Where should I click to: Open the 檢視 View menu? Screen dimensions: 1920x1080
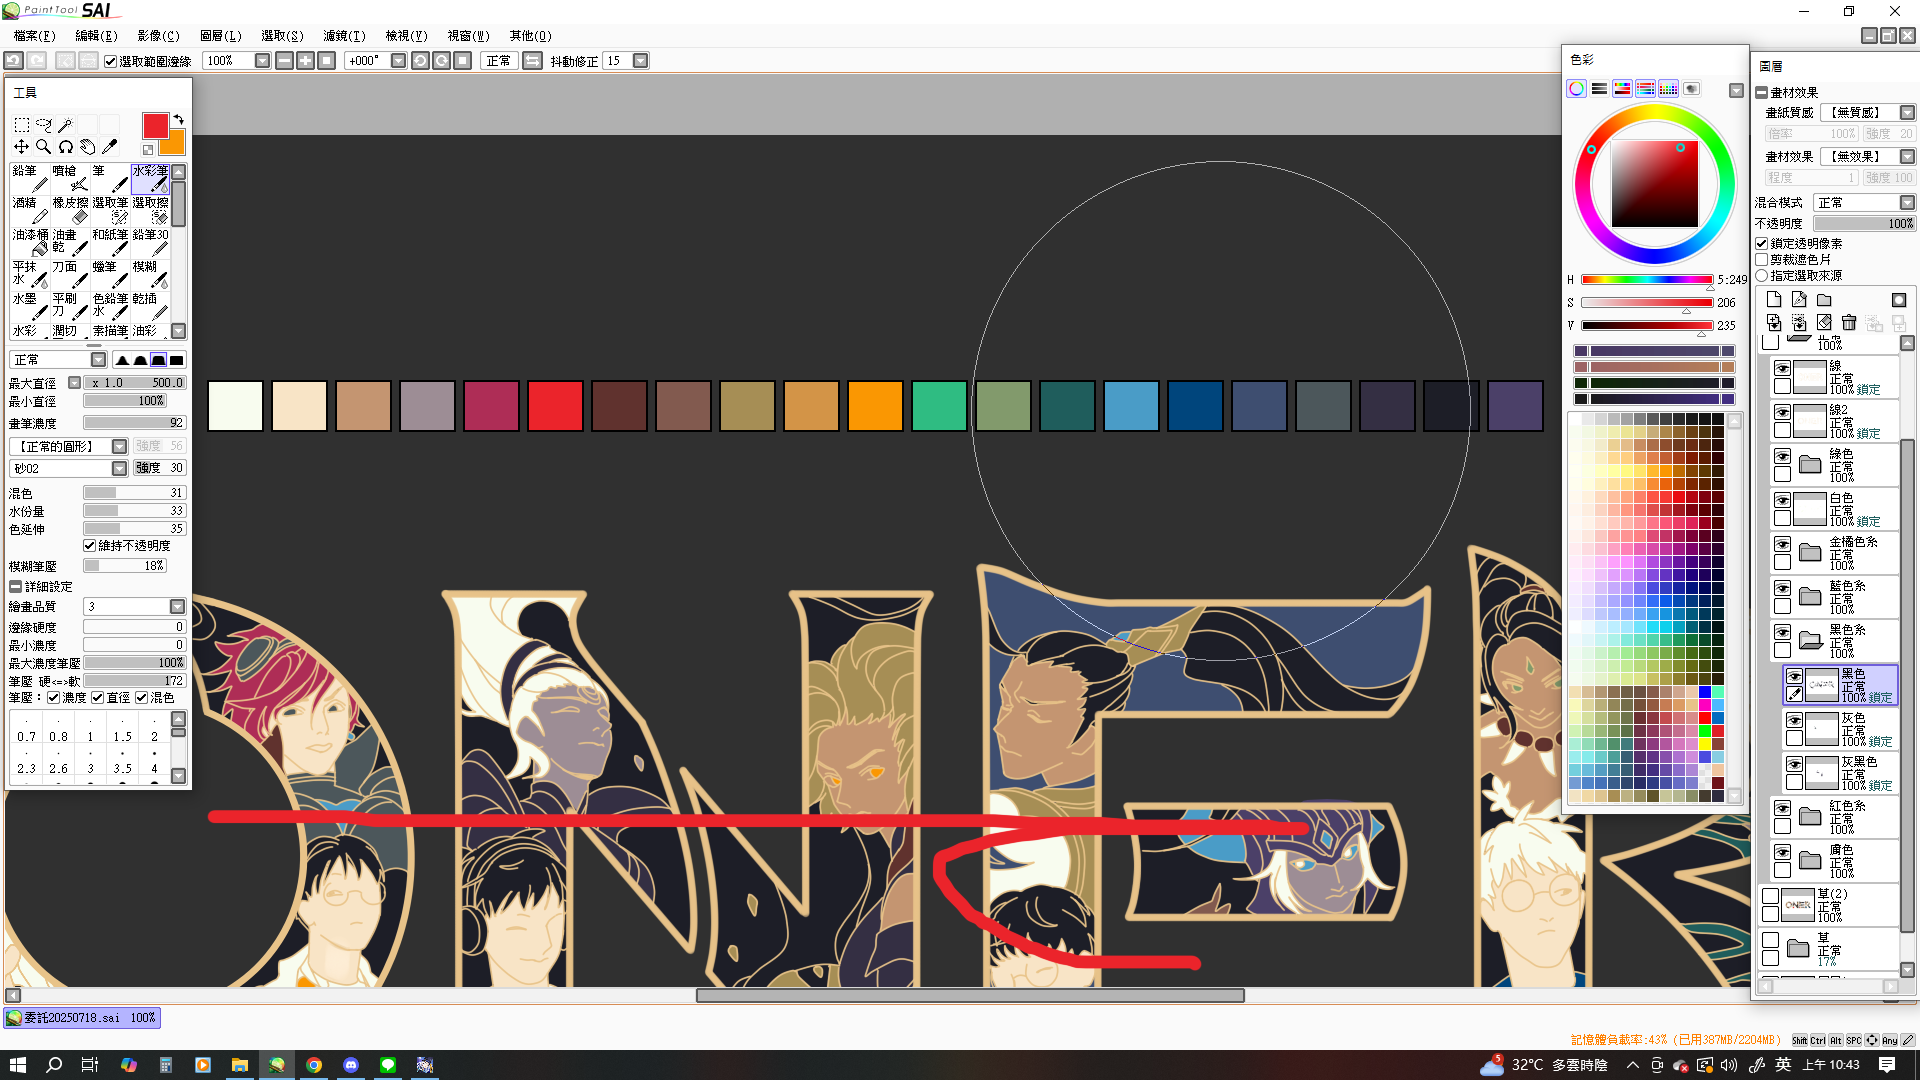click(406, 36)
